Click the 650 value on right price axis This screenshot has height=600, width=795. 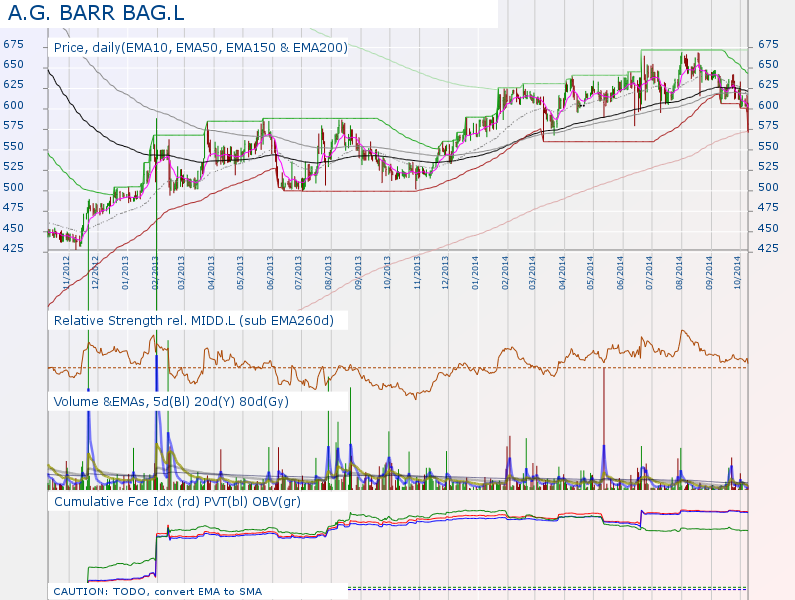coord(768,64)
